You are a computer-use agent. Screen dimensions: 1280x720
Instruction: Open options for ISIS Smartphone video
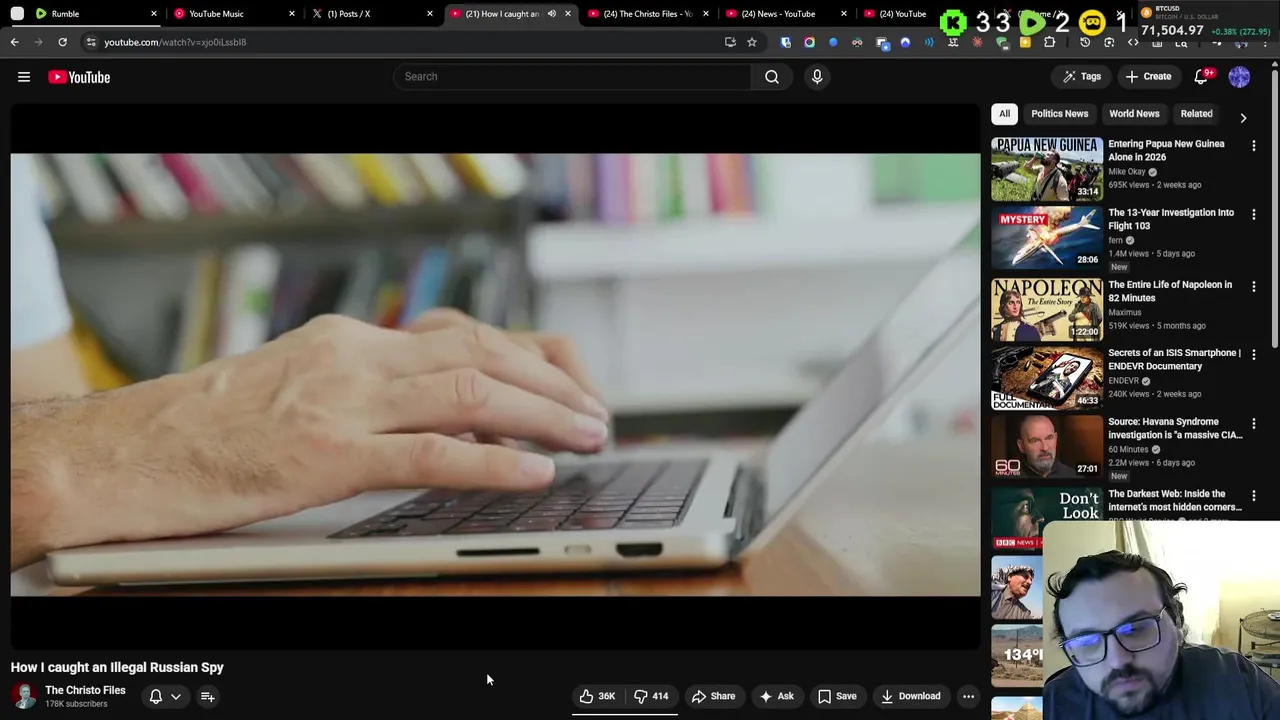coord(1254,355)
